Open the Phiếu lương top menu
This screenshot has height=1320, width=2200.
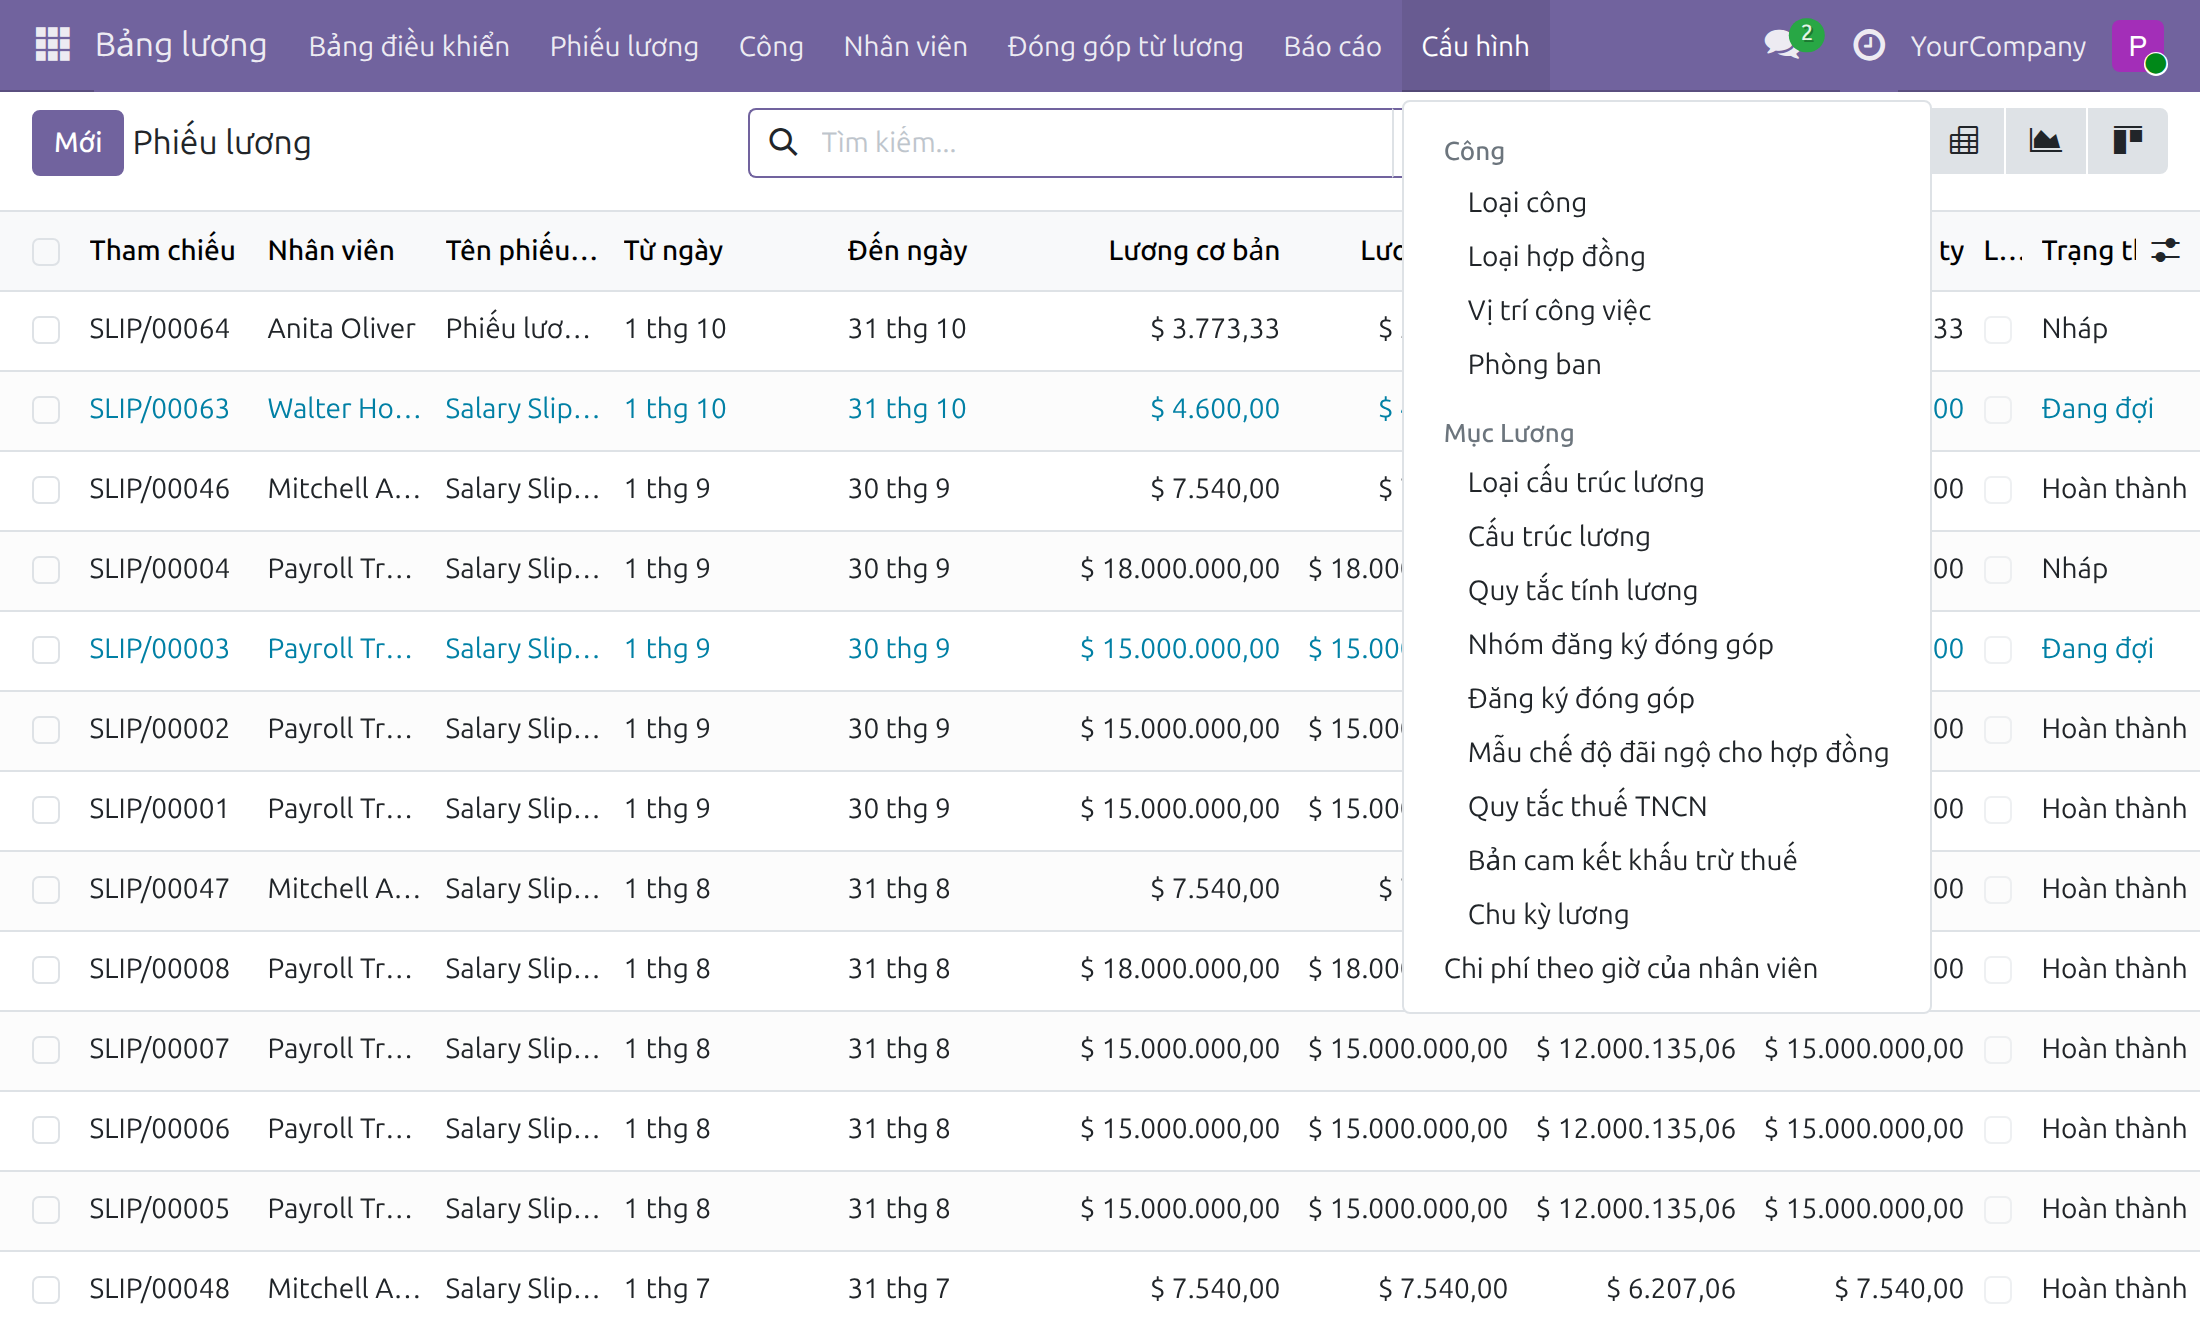(624, 46)
